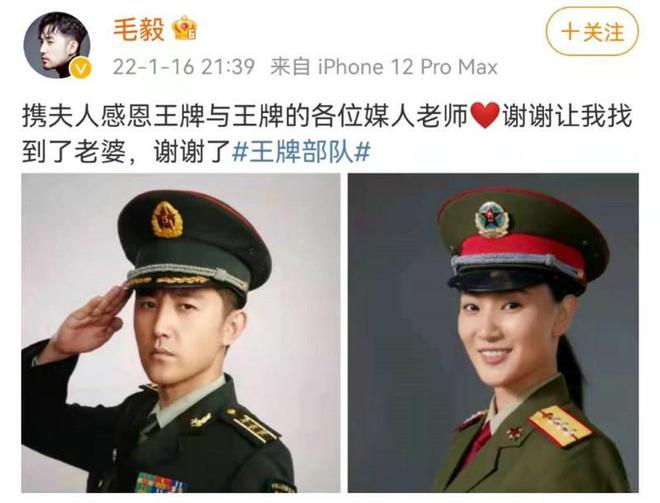This screenshot has height=503, width=660.
Task: Open the 毛毅 username link
Action: pos(138,29)
